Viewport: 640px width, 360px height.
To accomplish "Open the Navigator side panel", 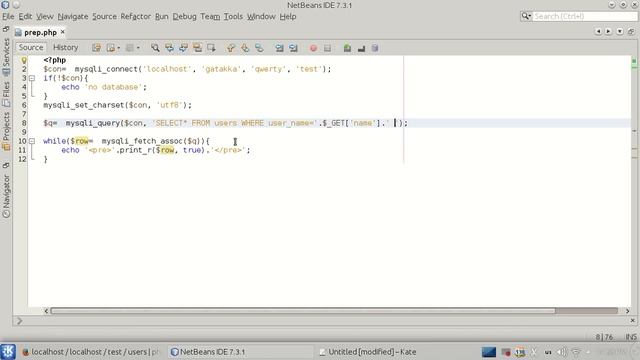I will coord(6,196).
